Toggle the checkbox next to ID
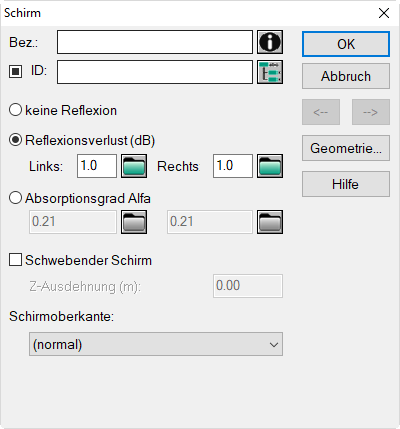Screen dimensions: 400x429 pyautogui.click(x=15, y=71)
